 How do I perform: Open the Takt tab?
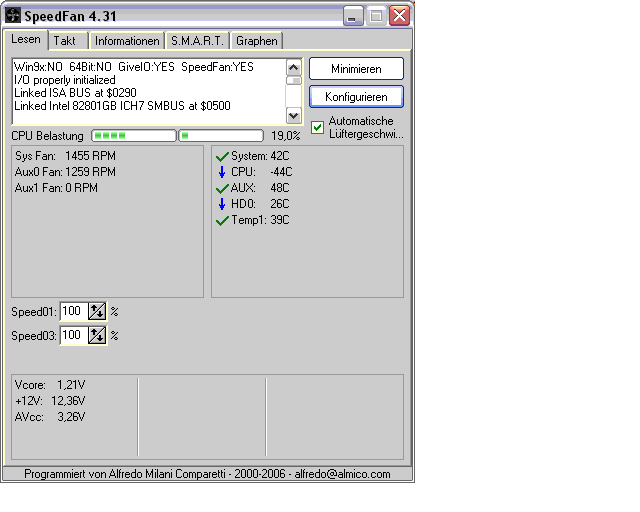[x=69, y=41]
